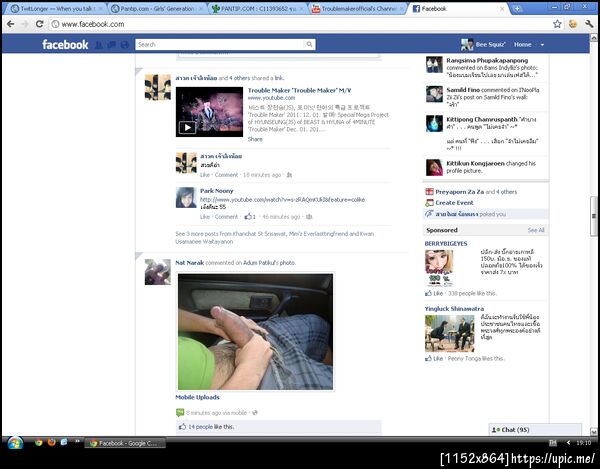Click the Create Event link

(x=454, y=203)
